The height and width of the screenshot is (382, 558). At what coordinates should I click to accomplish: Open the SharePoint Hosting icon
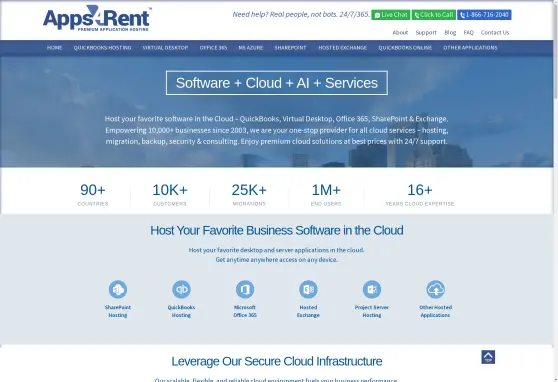coord(118,289)
